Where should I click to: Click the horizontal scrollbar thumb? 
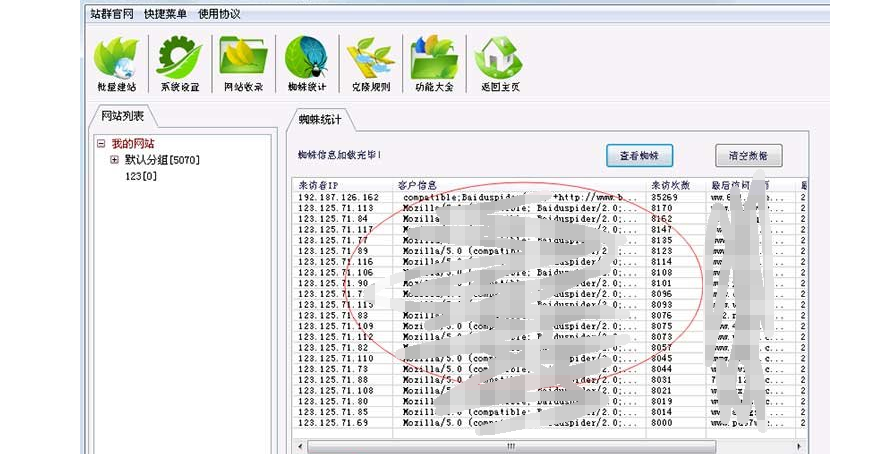(511, 446)
